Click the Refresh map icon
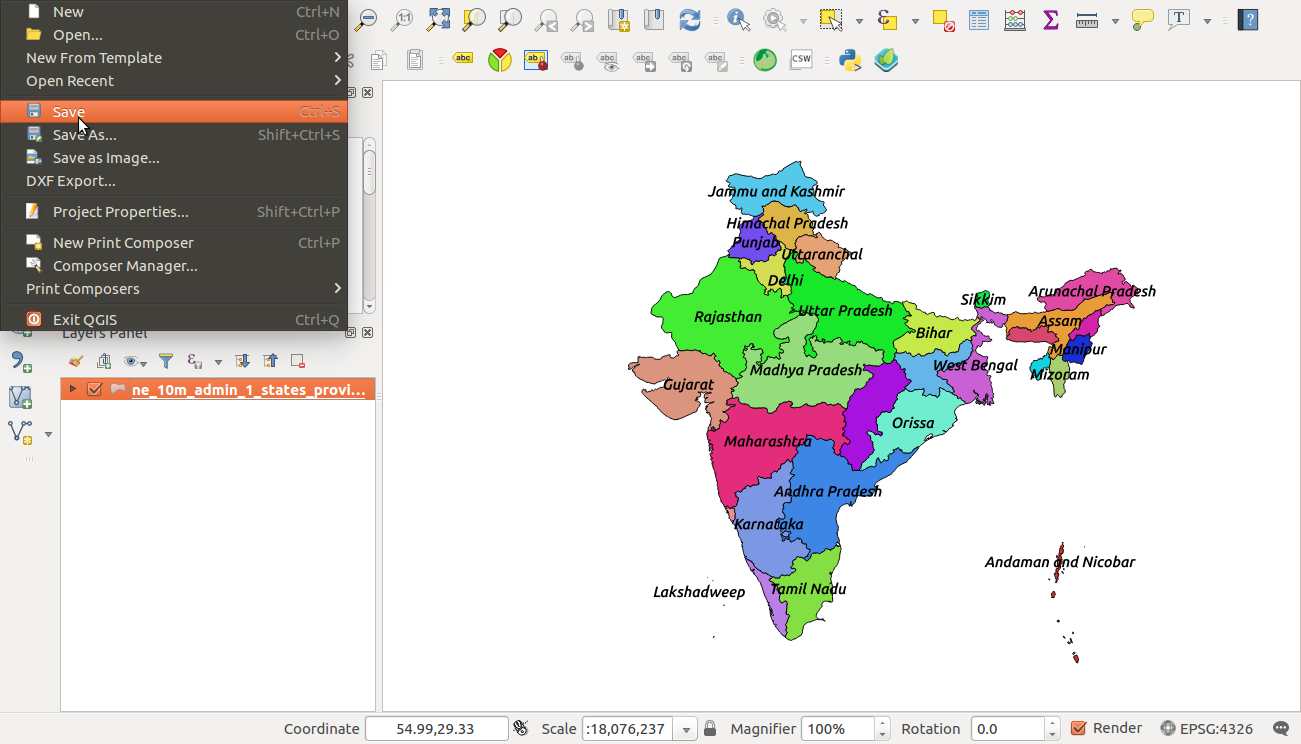The height and width of the screenshot is (744, 1301). point(688,18)
